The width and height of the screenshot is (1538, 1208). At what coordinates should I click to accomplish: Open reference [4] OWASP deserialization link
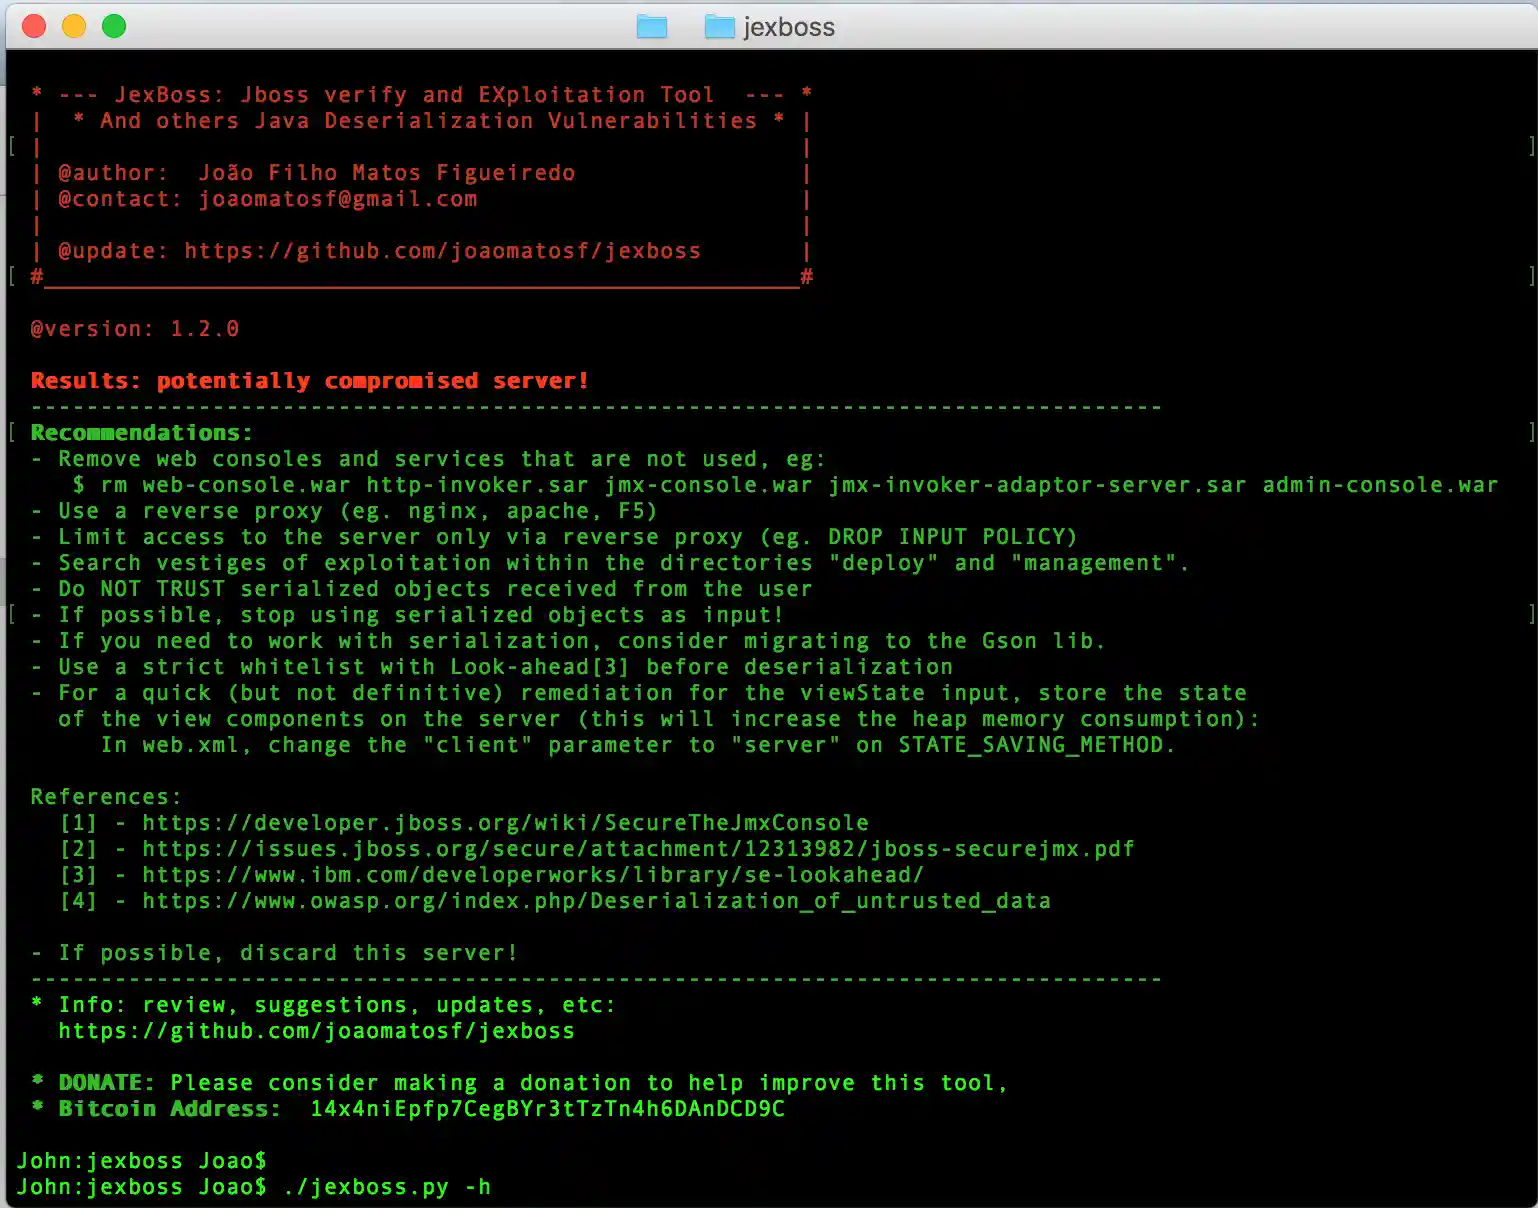596,901
